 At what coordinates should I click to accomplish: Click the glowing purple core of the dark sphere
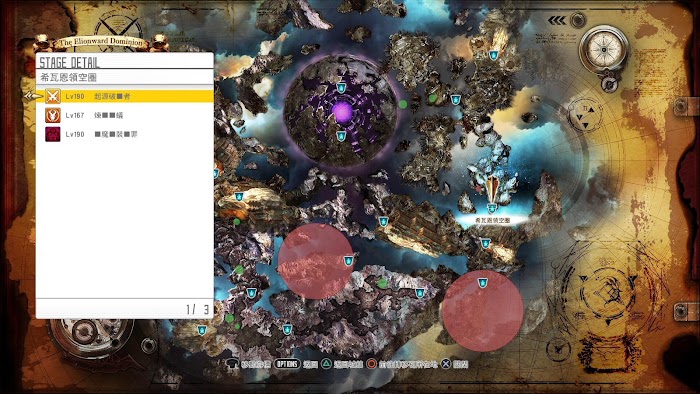342,111
